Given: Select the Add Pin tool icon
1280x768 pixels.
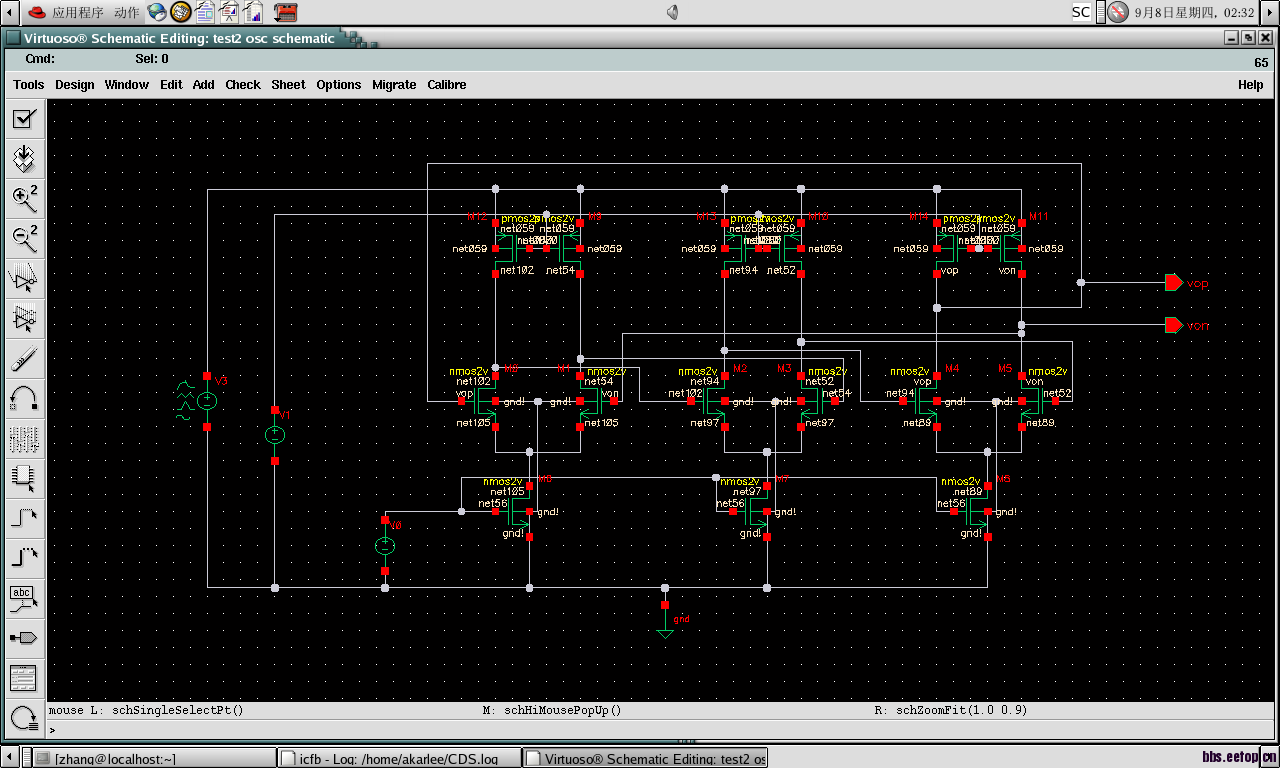Looking at the screenshot, I should point(24,637).
